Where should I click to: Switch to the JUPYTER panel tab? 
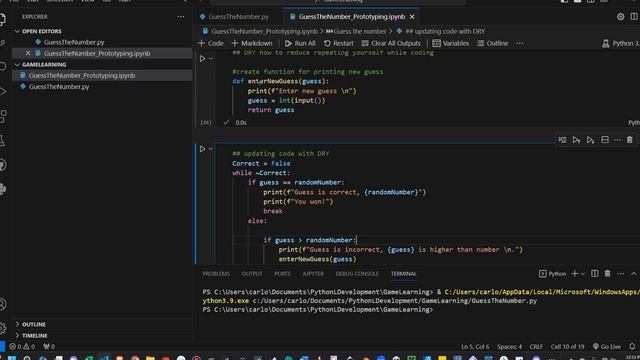point(313,274)
